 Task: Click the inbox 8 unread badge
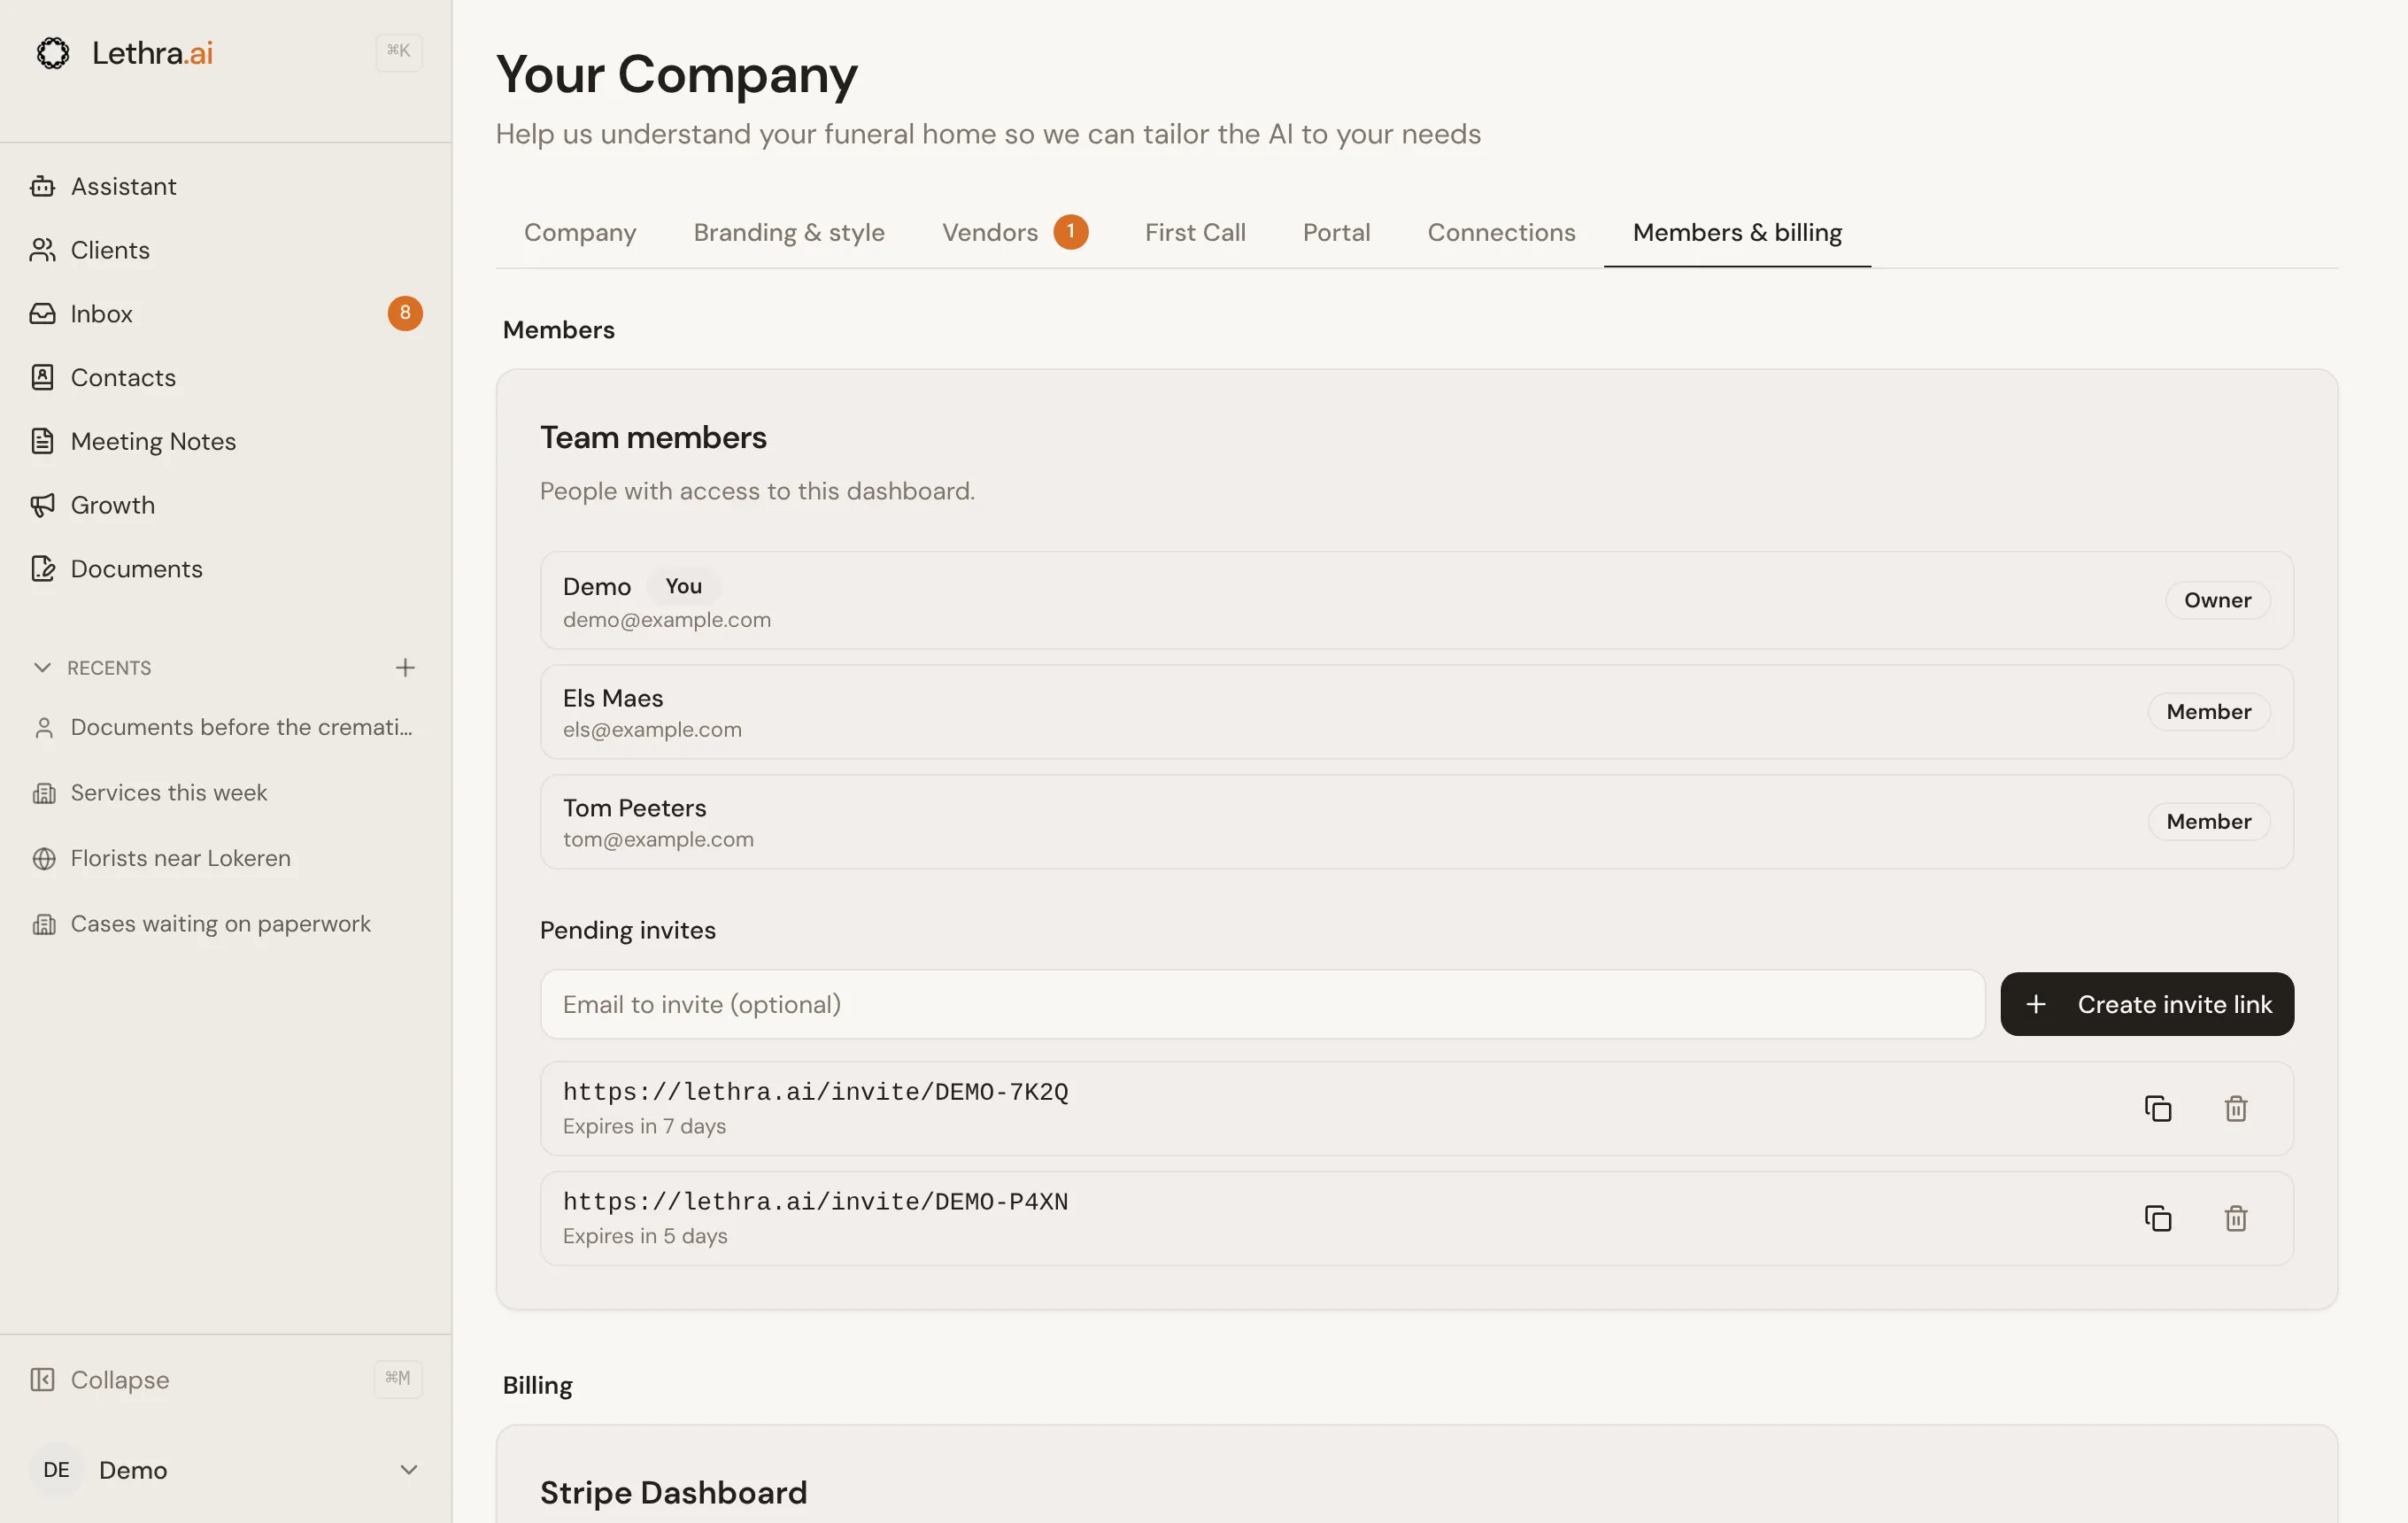pyautogui.click(x=405, y=313)
